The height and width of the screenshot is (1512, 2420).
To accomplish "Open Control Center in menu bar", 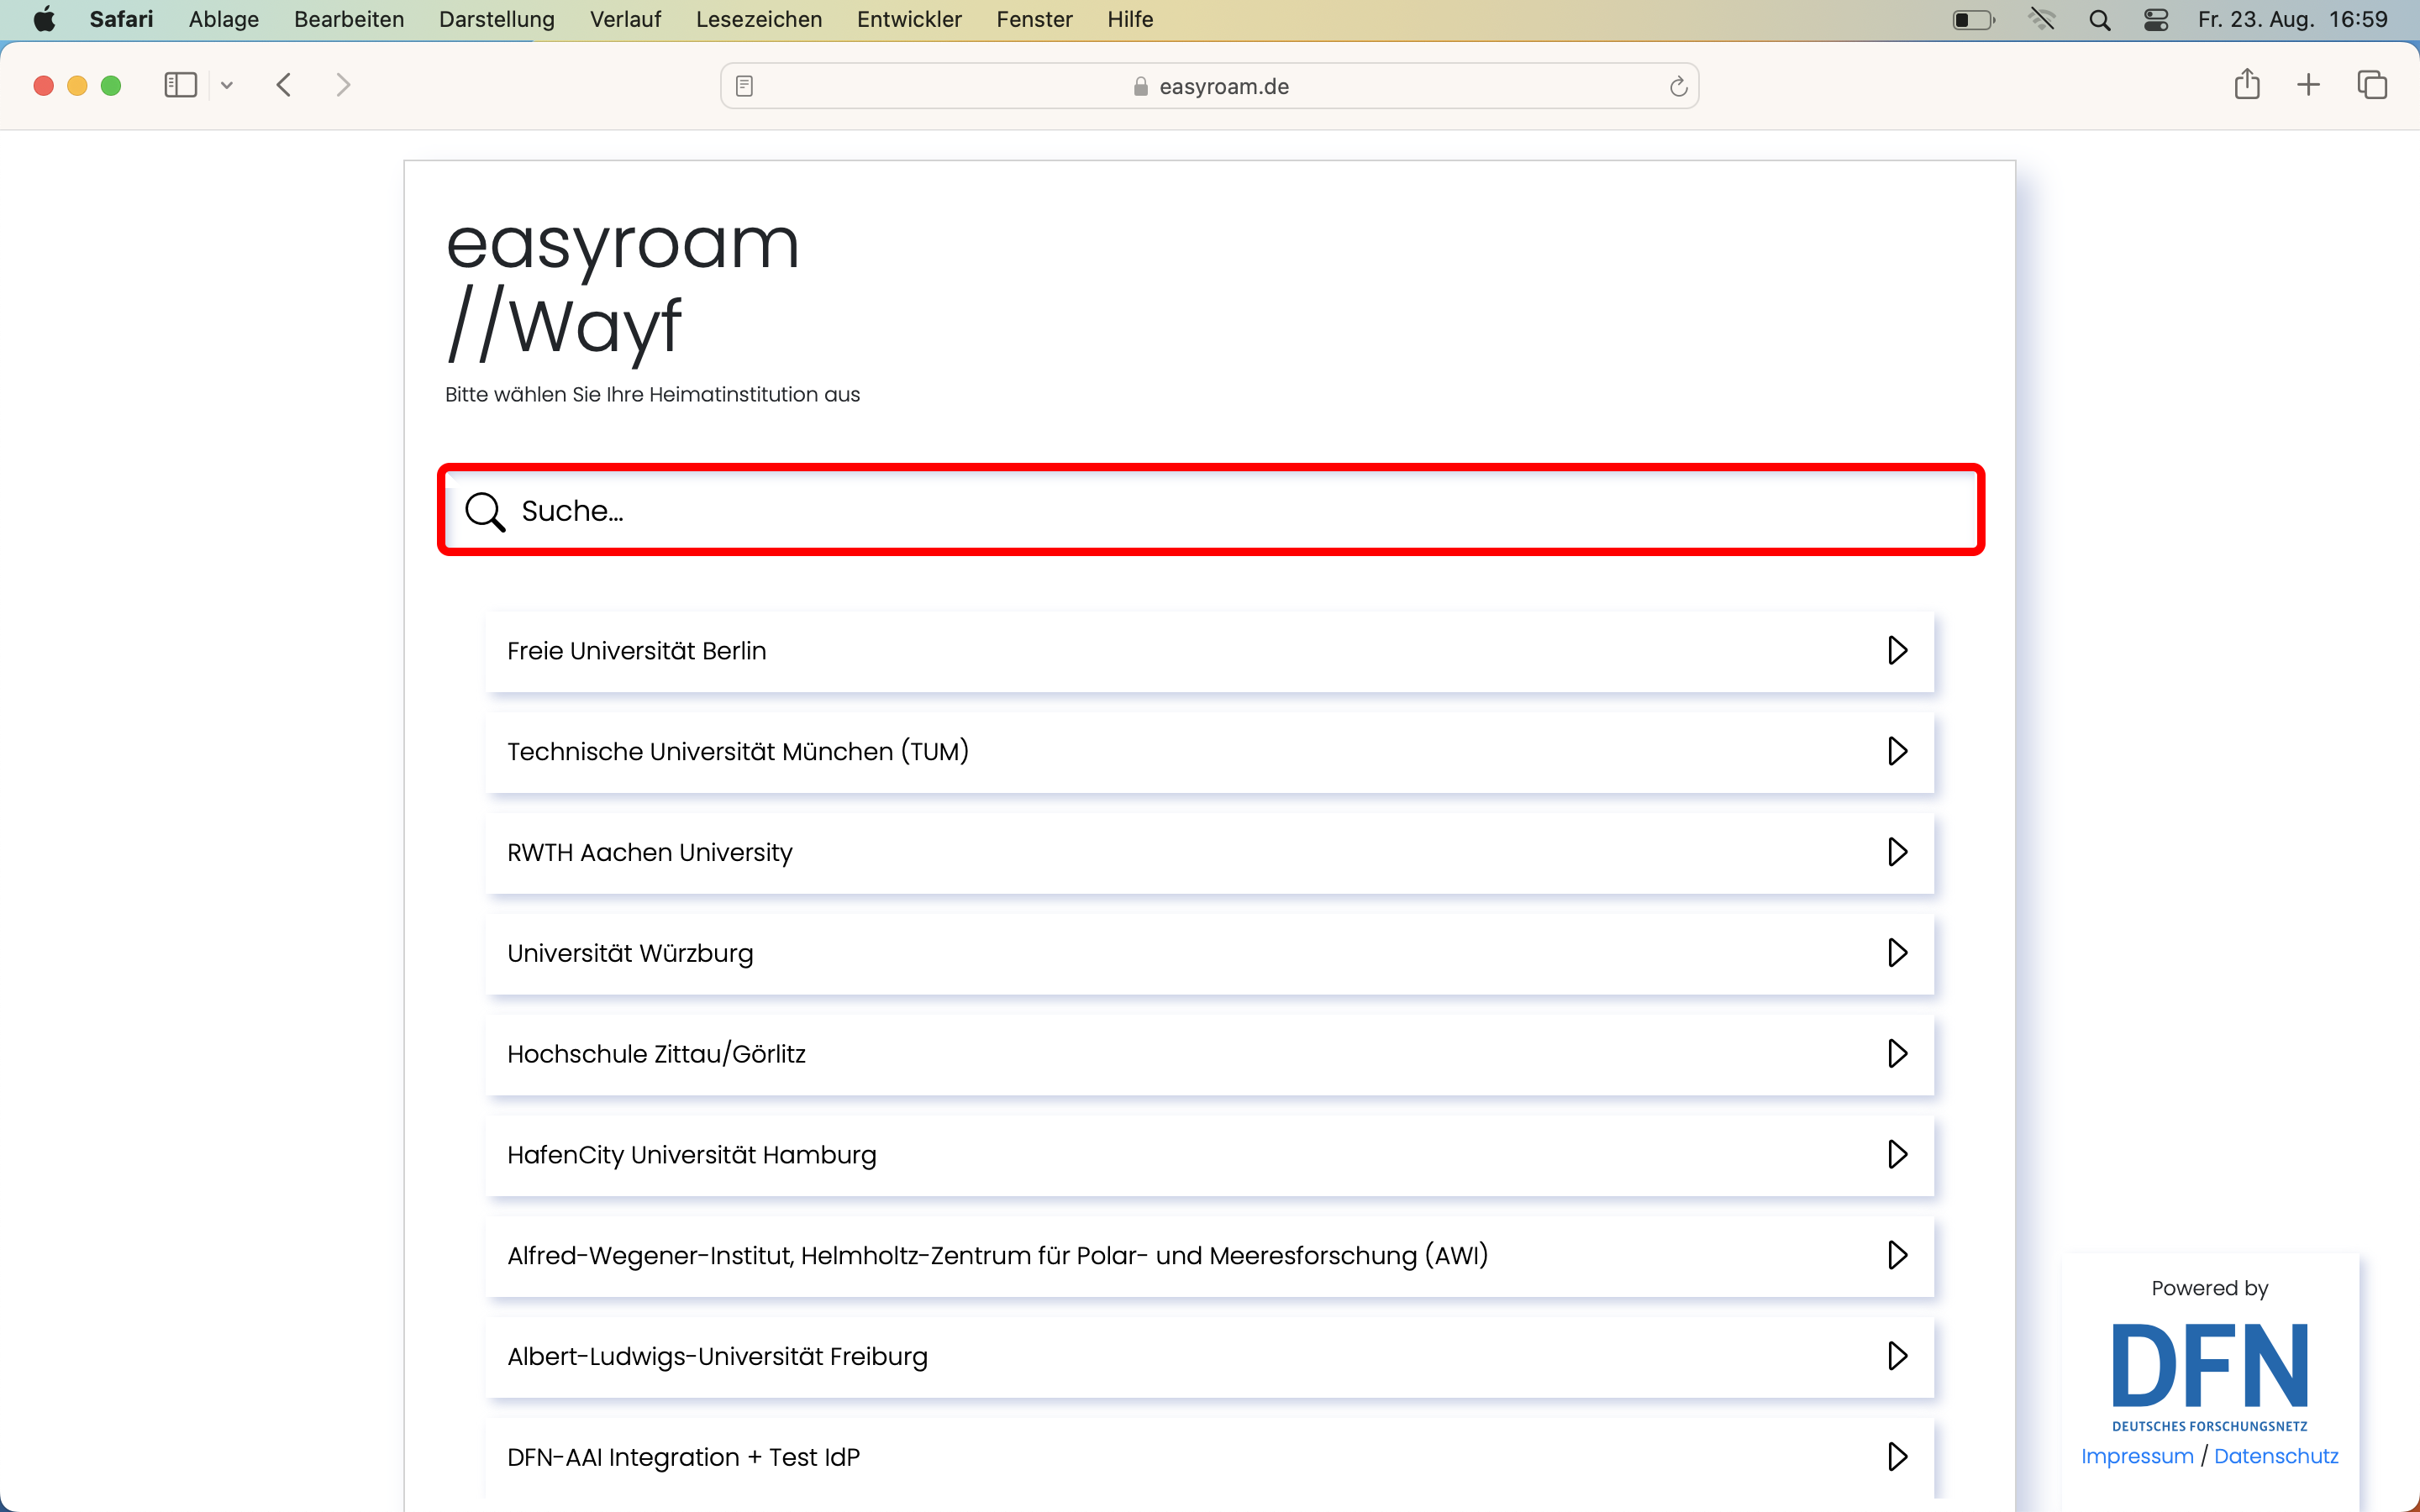I will pyautogui.click(x=2156, y=20).
